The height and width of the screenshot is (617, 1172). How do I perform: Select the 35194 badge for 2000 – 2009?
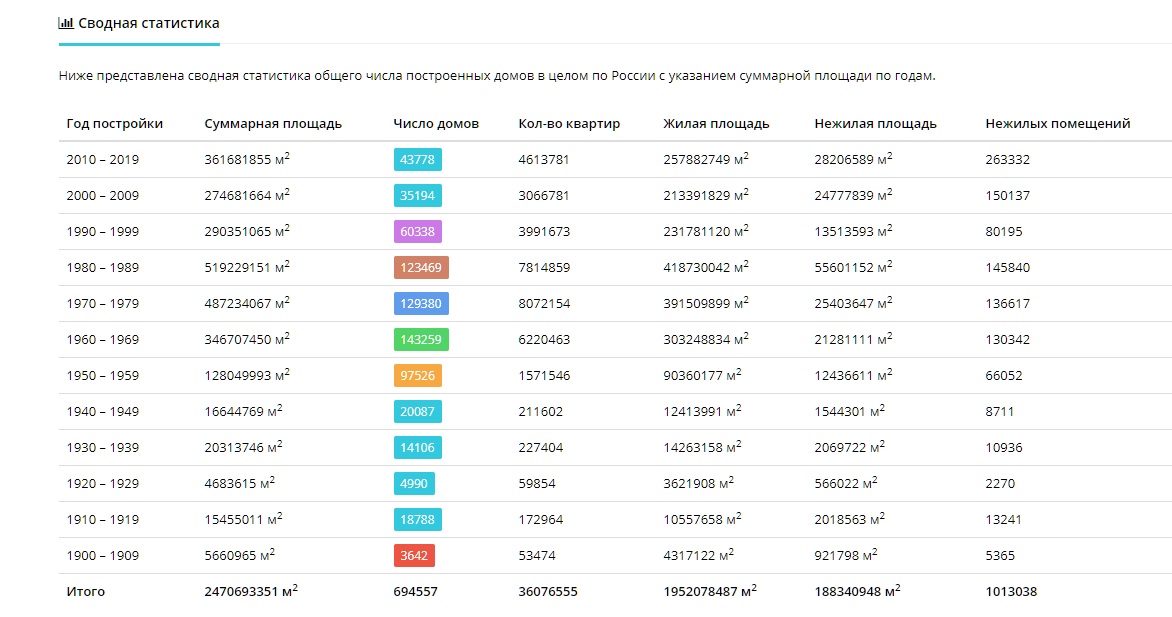pos(418,196)
